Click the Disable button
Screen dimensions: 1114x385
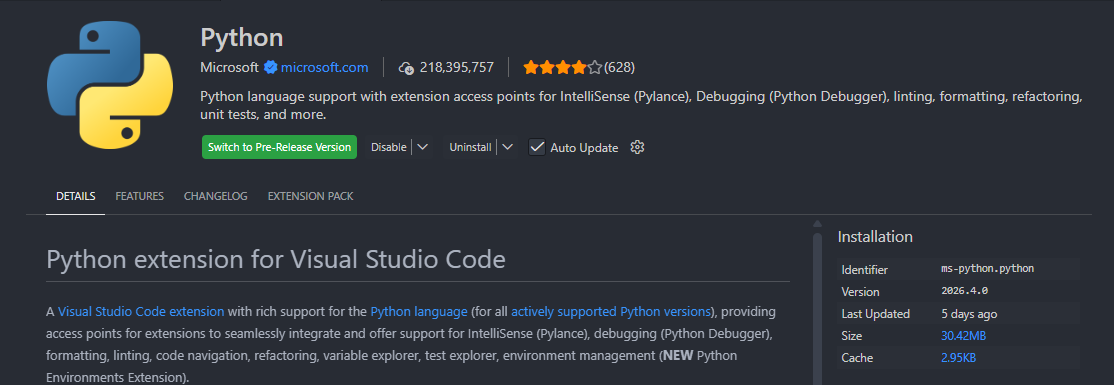point(389,147)
